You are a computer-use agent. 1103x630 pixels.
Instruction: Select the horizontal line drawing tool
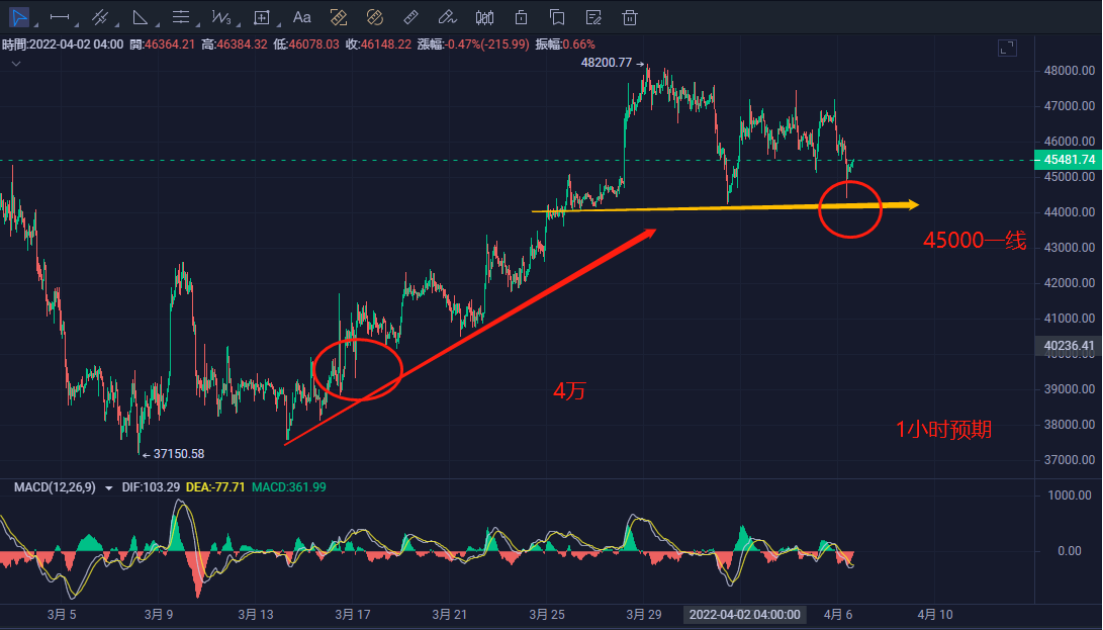pos(60,17)
